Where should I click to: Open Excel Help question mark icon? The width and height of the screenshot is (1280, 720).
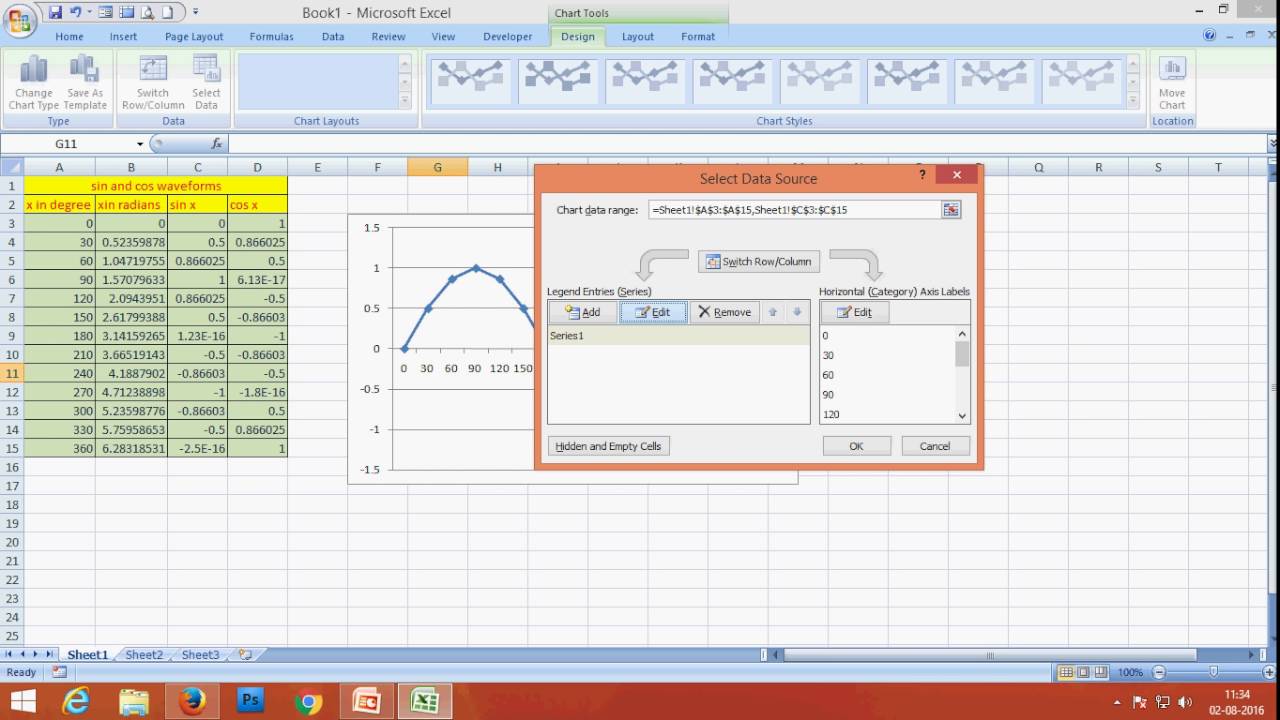[x=1210, y=36]
